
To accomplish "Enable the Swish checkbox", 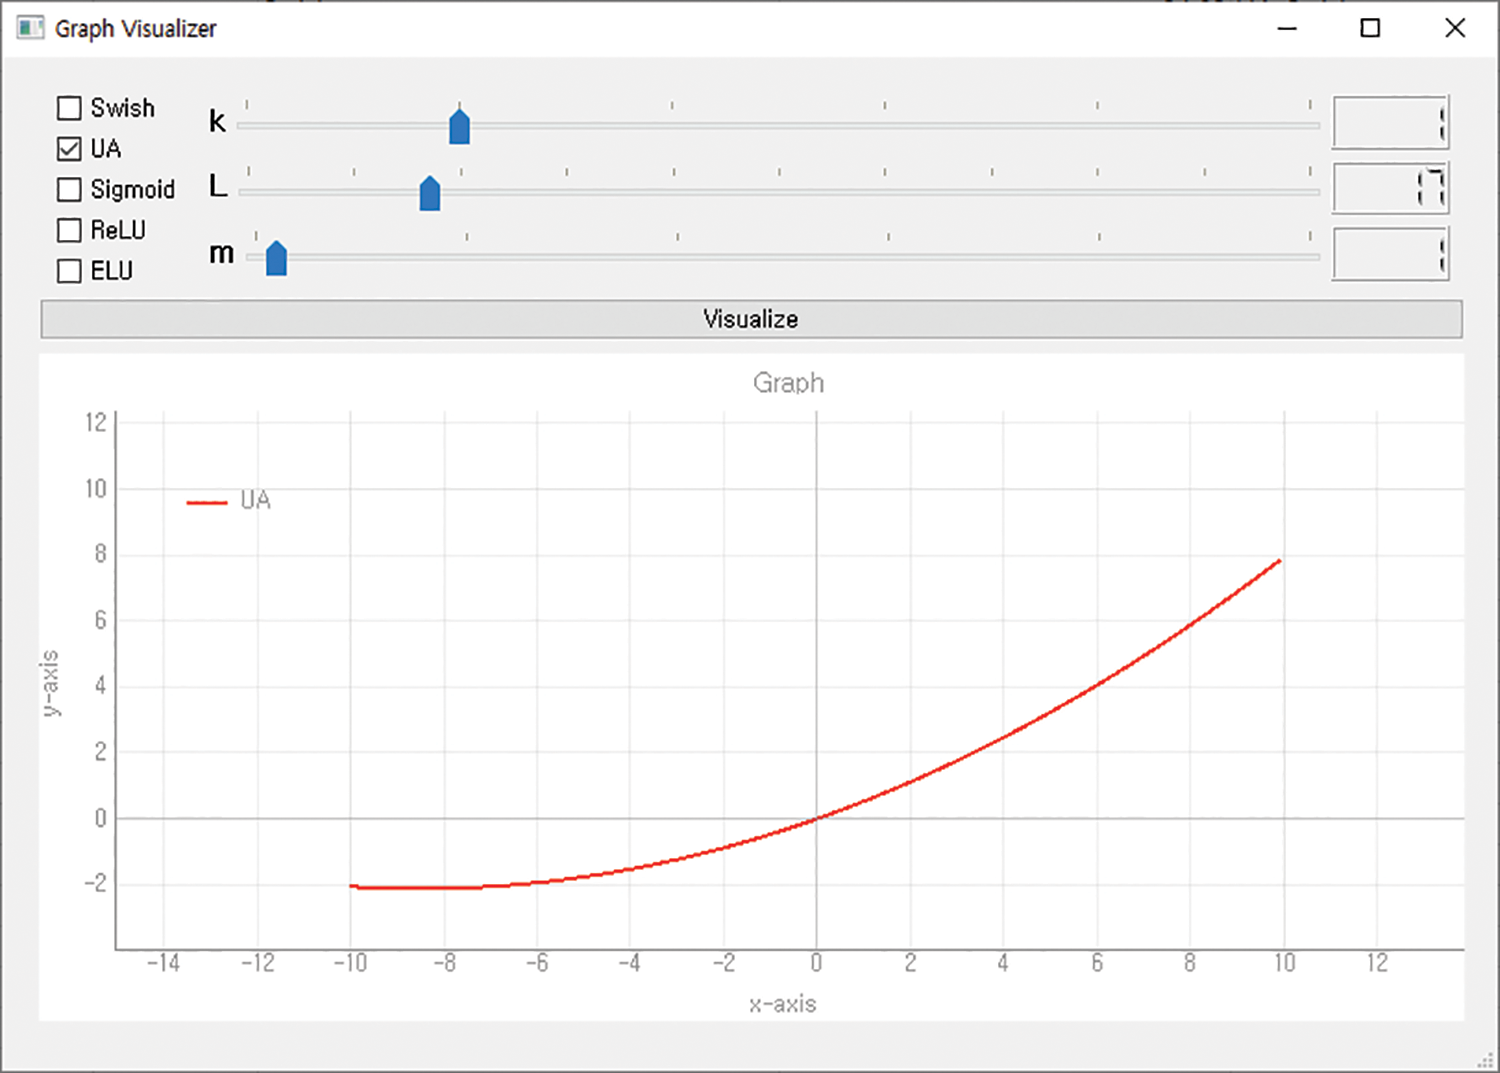I will (69, 108).
